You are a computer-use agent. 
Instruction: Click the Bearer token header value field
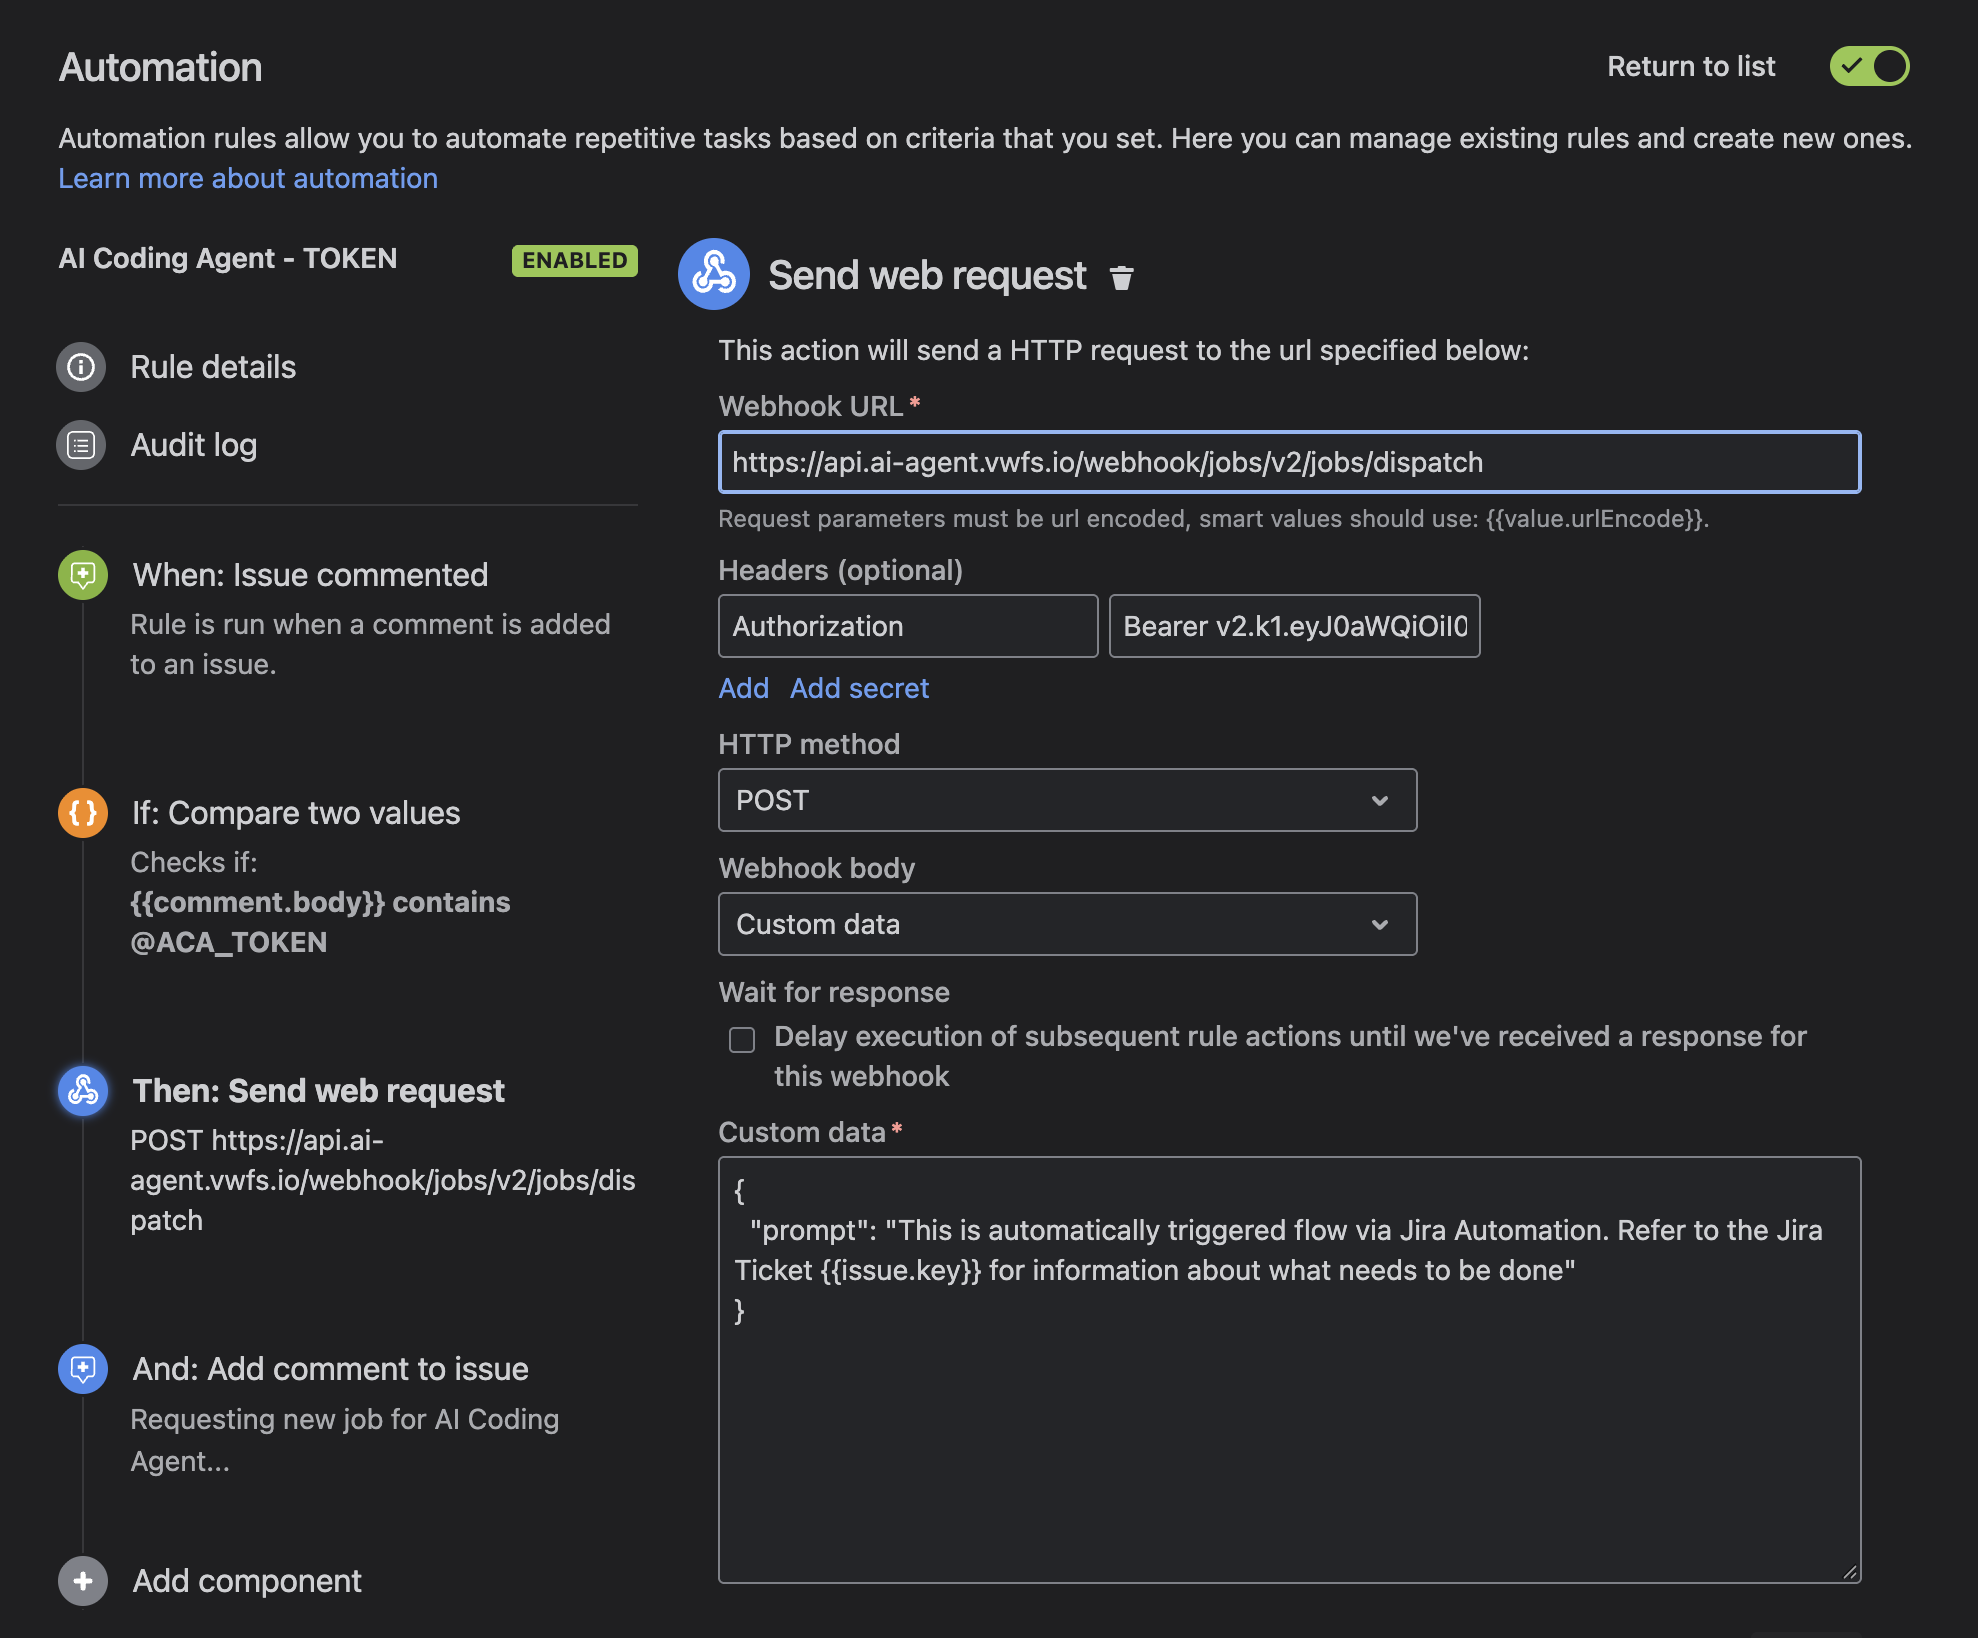[1294, 626]
